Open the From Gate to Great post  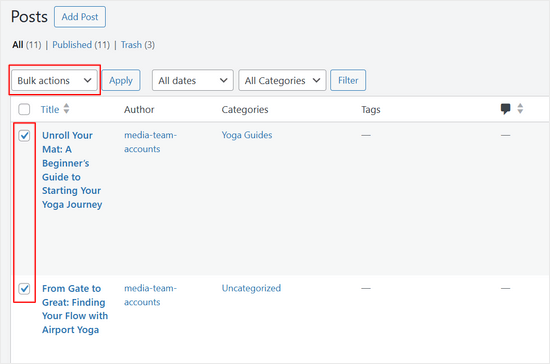click(x=75, y=309)
